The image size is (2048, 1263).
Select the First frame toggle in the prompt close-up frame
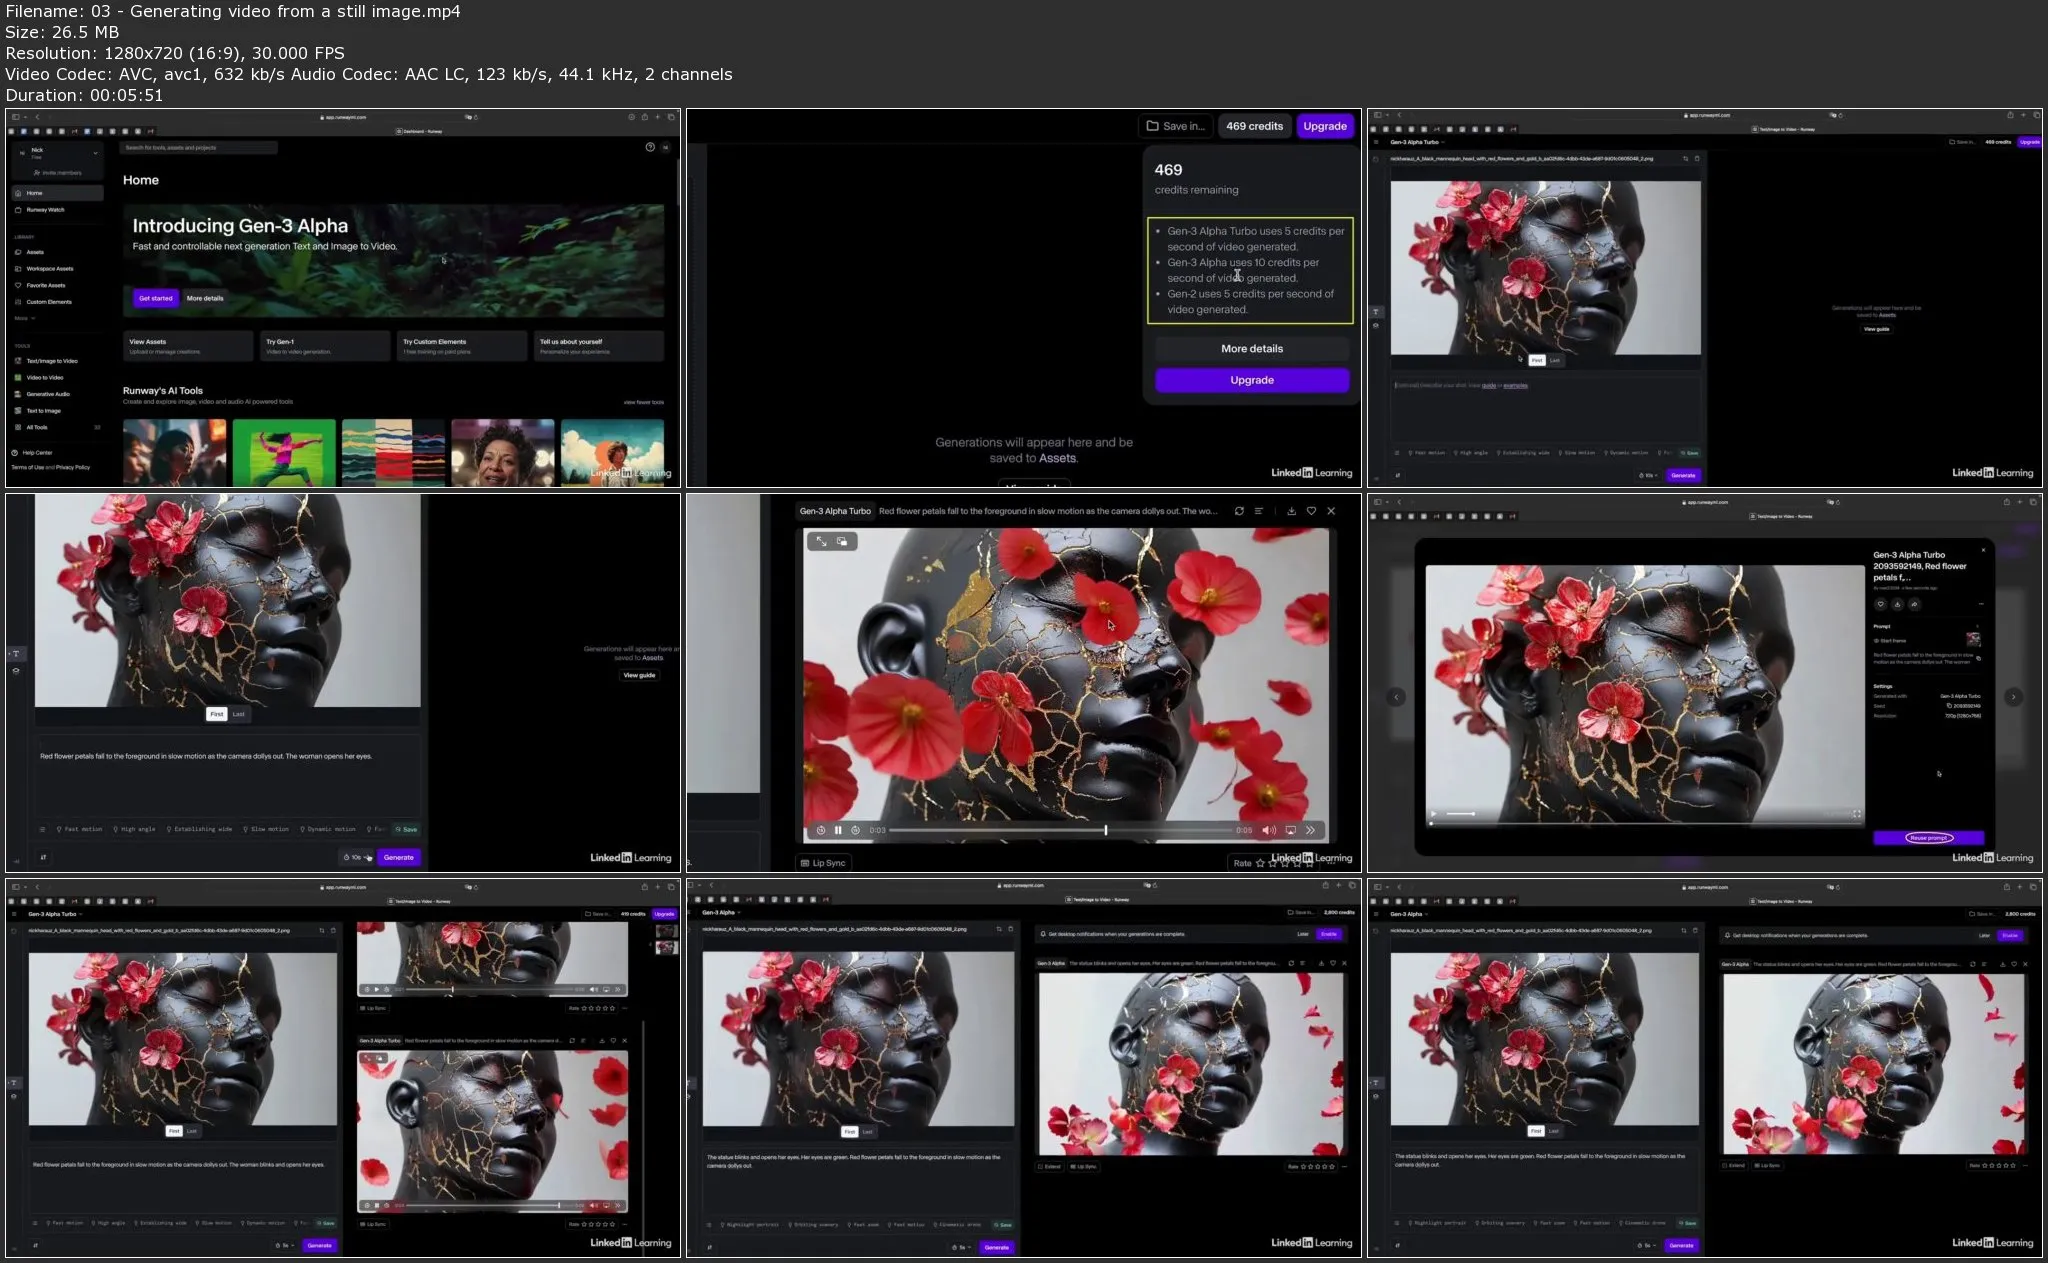217,714
